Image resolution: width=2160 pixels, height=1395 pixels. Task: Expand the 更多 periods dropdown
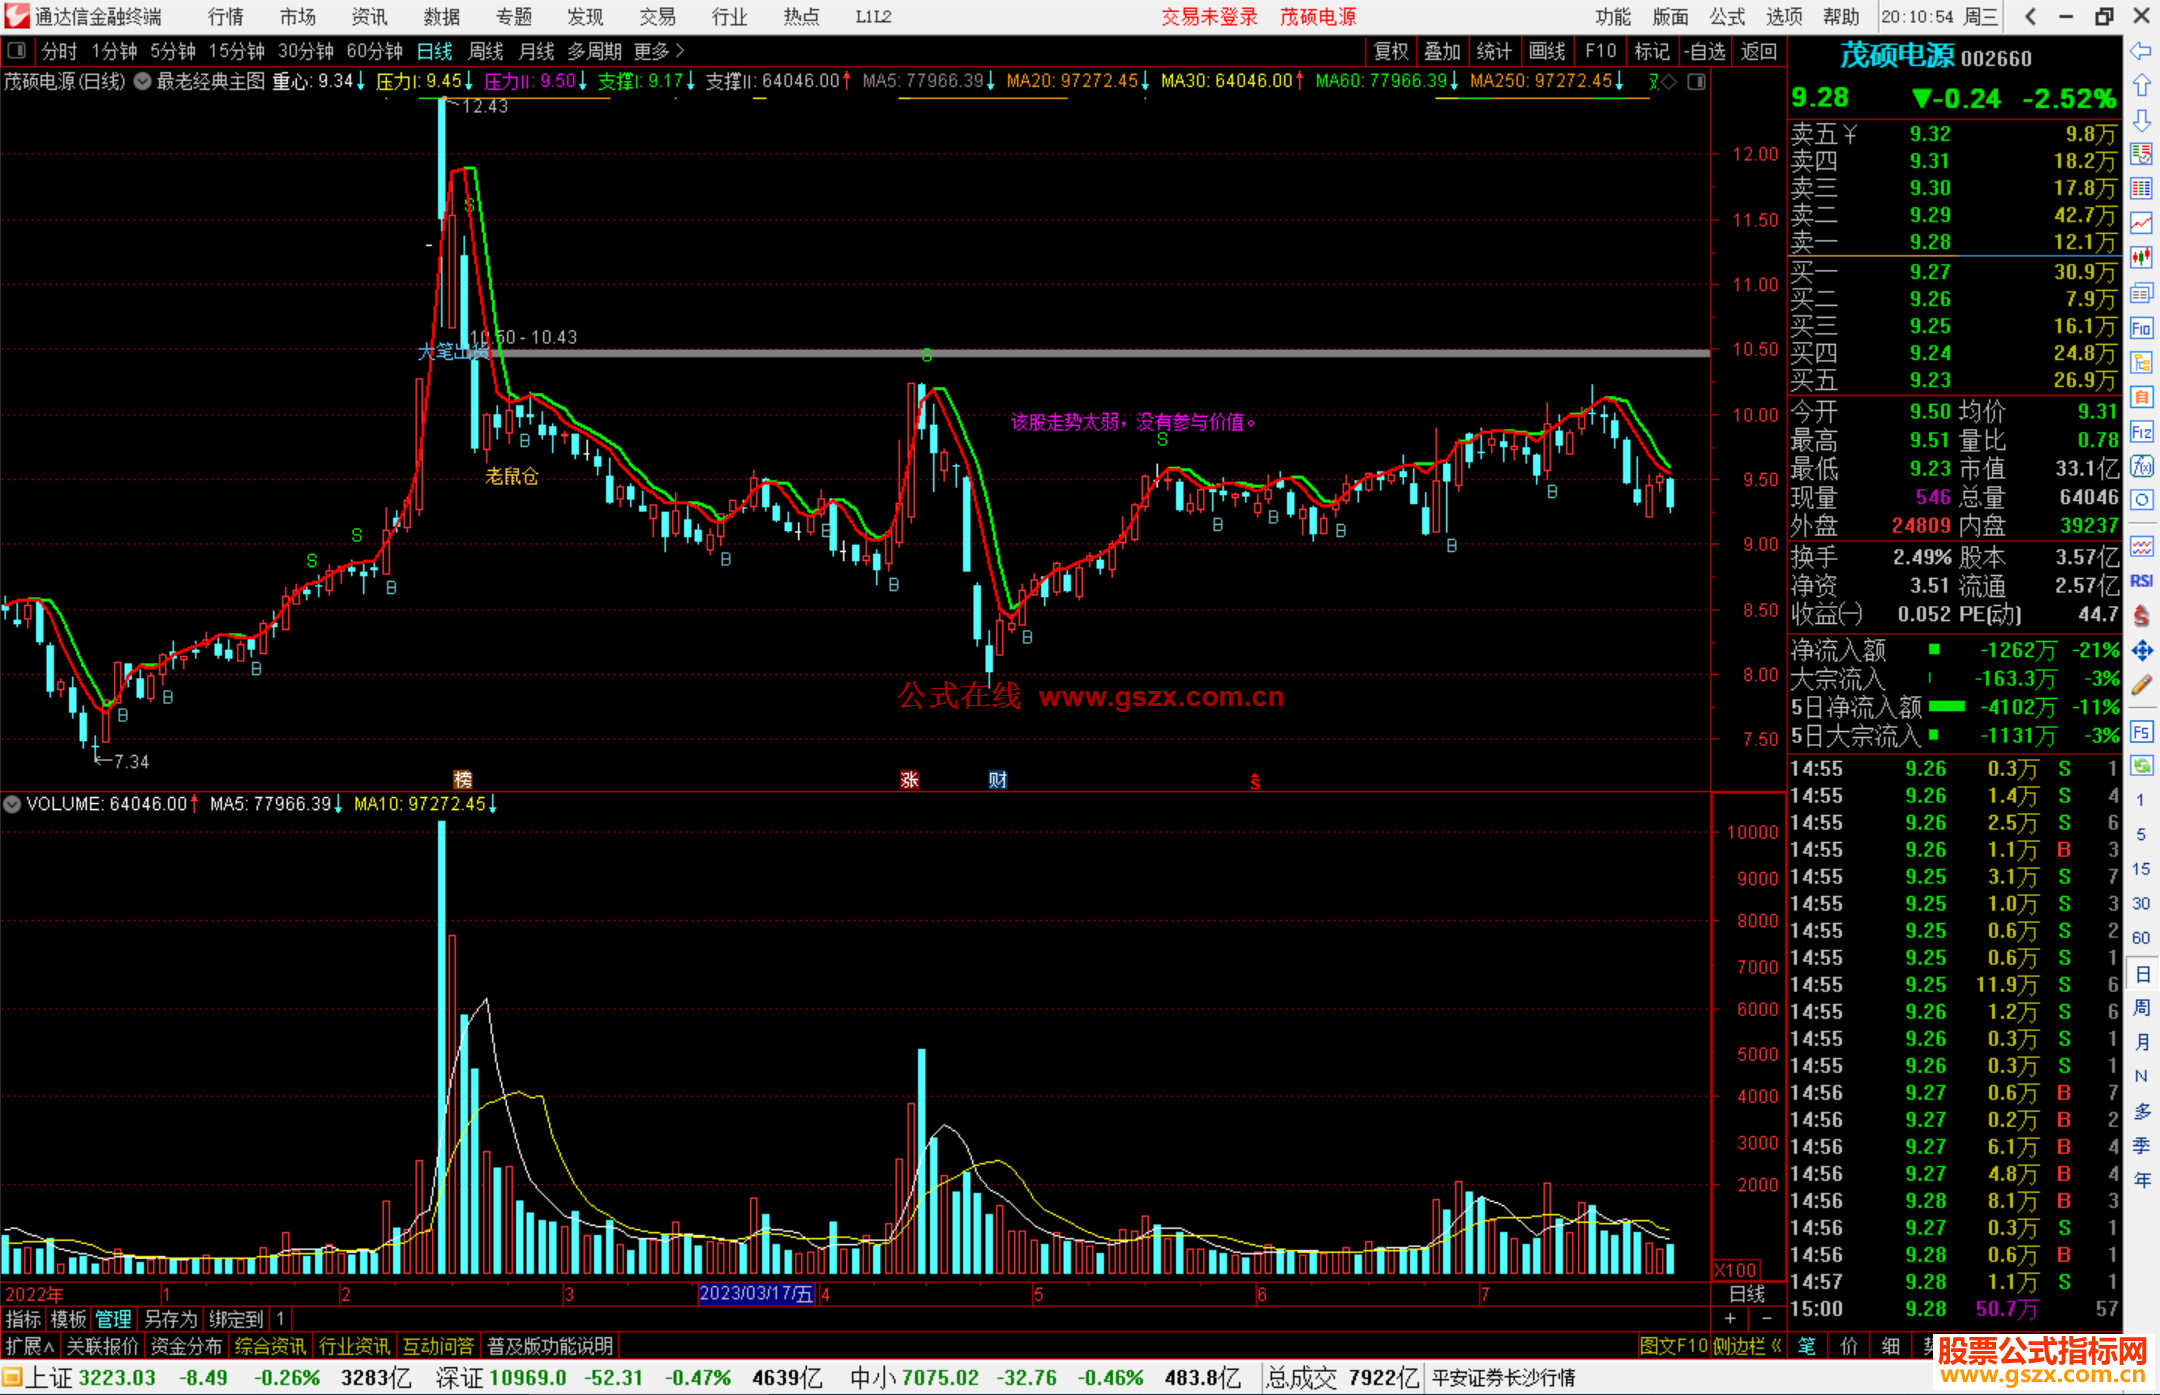pyautogui.click(x=658, y=51)
